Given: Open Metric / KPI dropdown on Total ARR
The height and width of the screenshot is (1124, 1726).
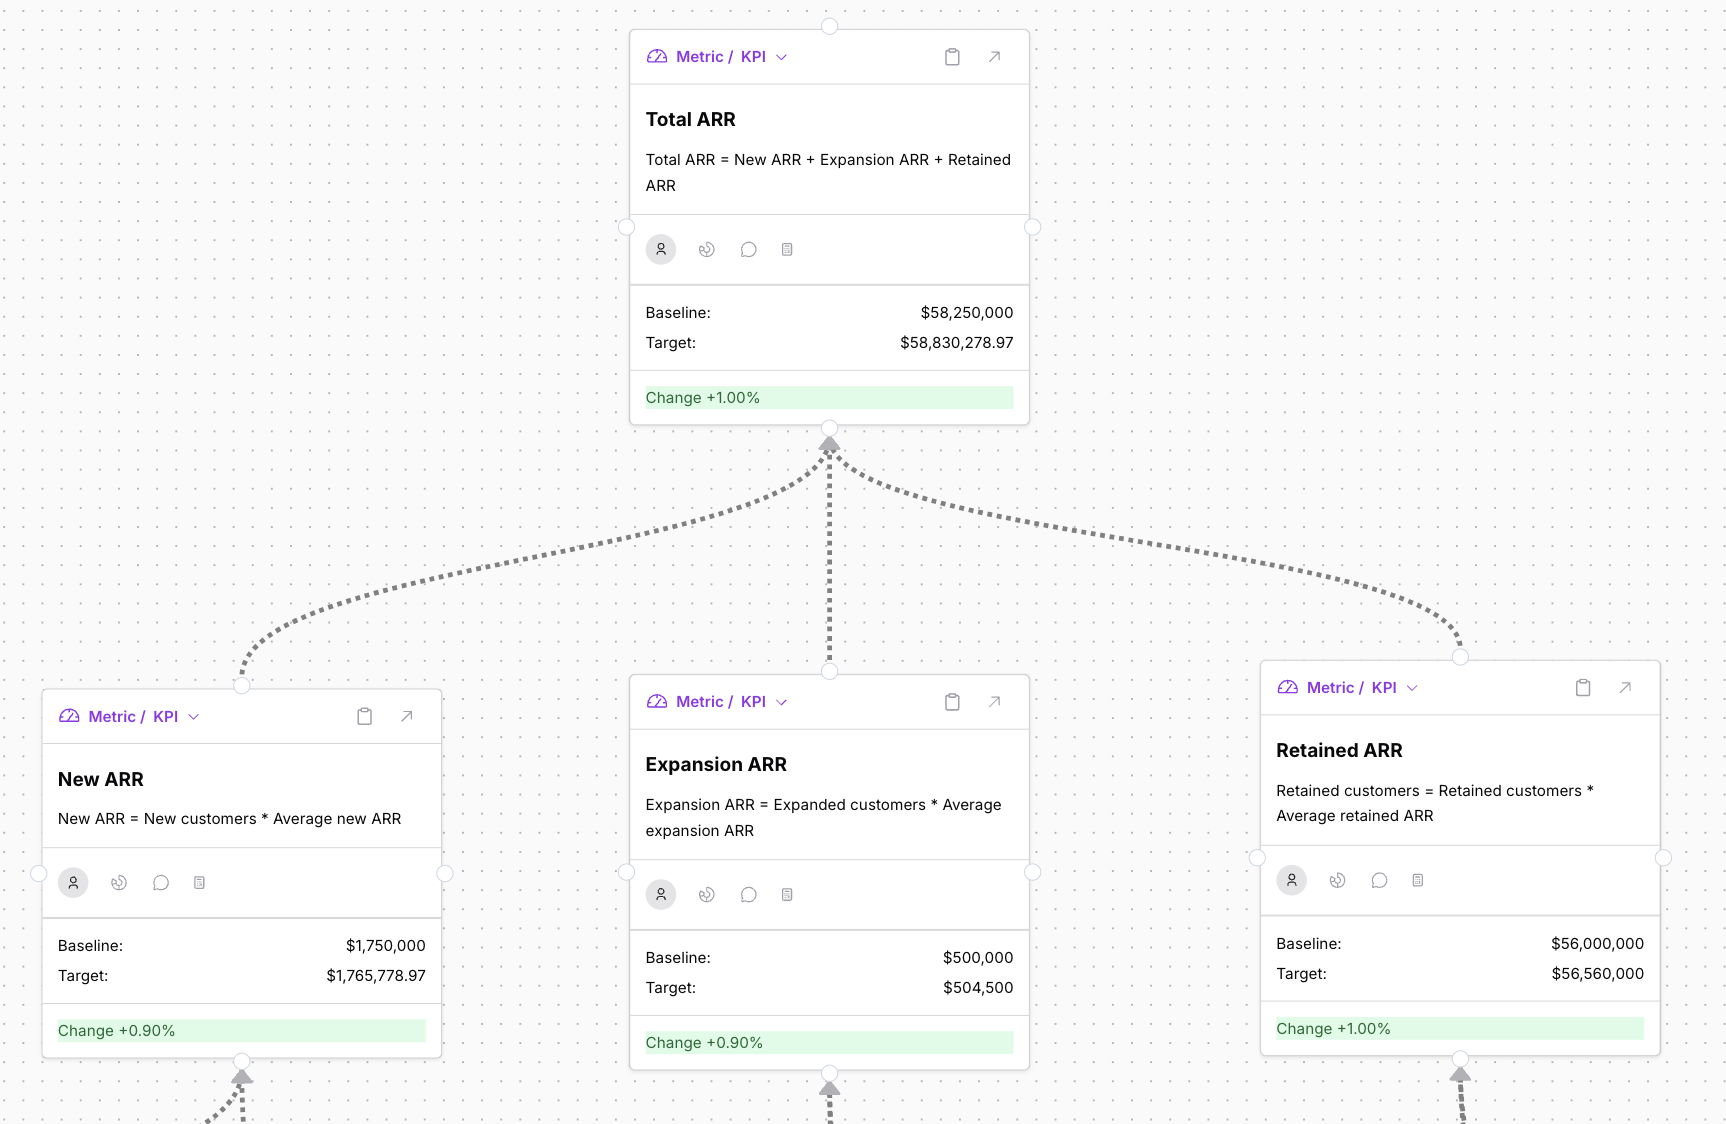Looking at the screenshot, I should coord(781,57).
